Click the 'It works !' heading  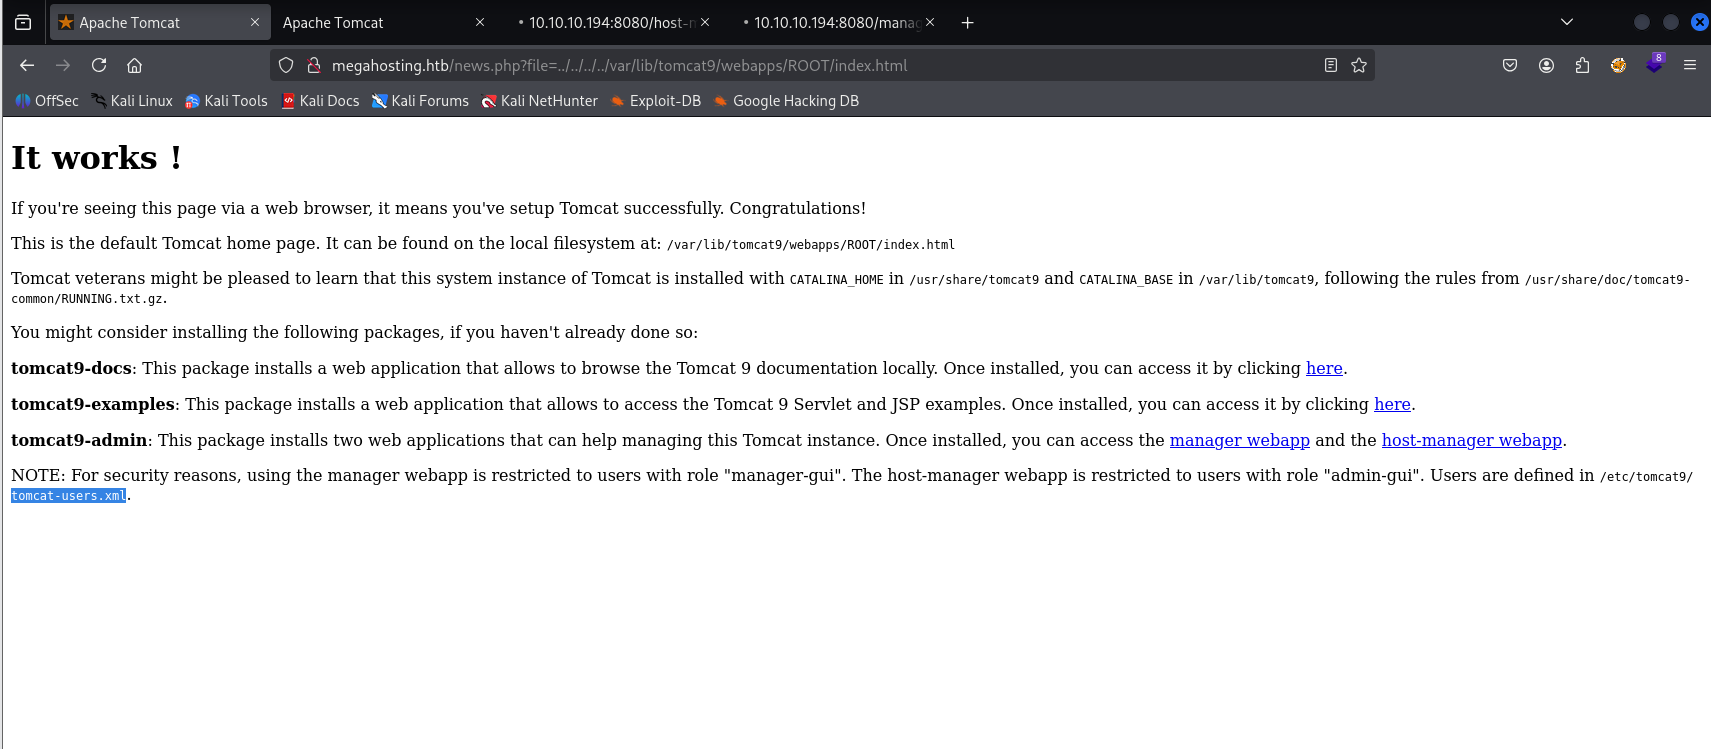(x=96, y=158)
